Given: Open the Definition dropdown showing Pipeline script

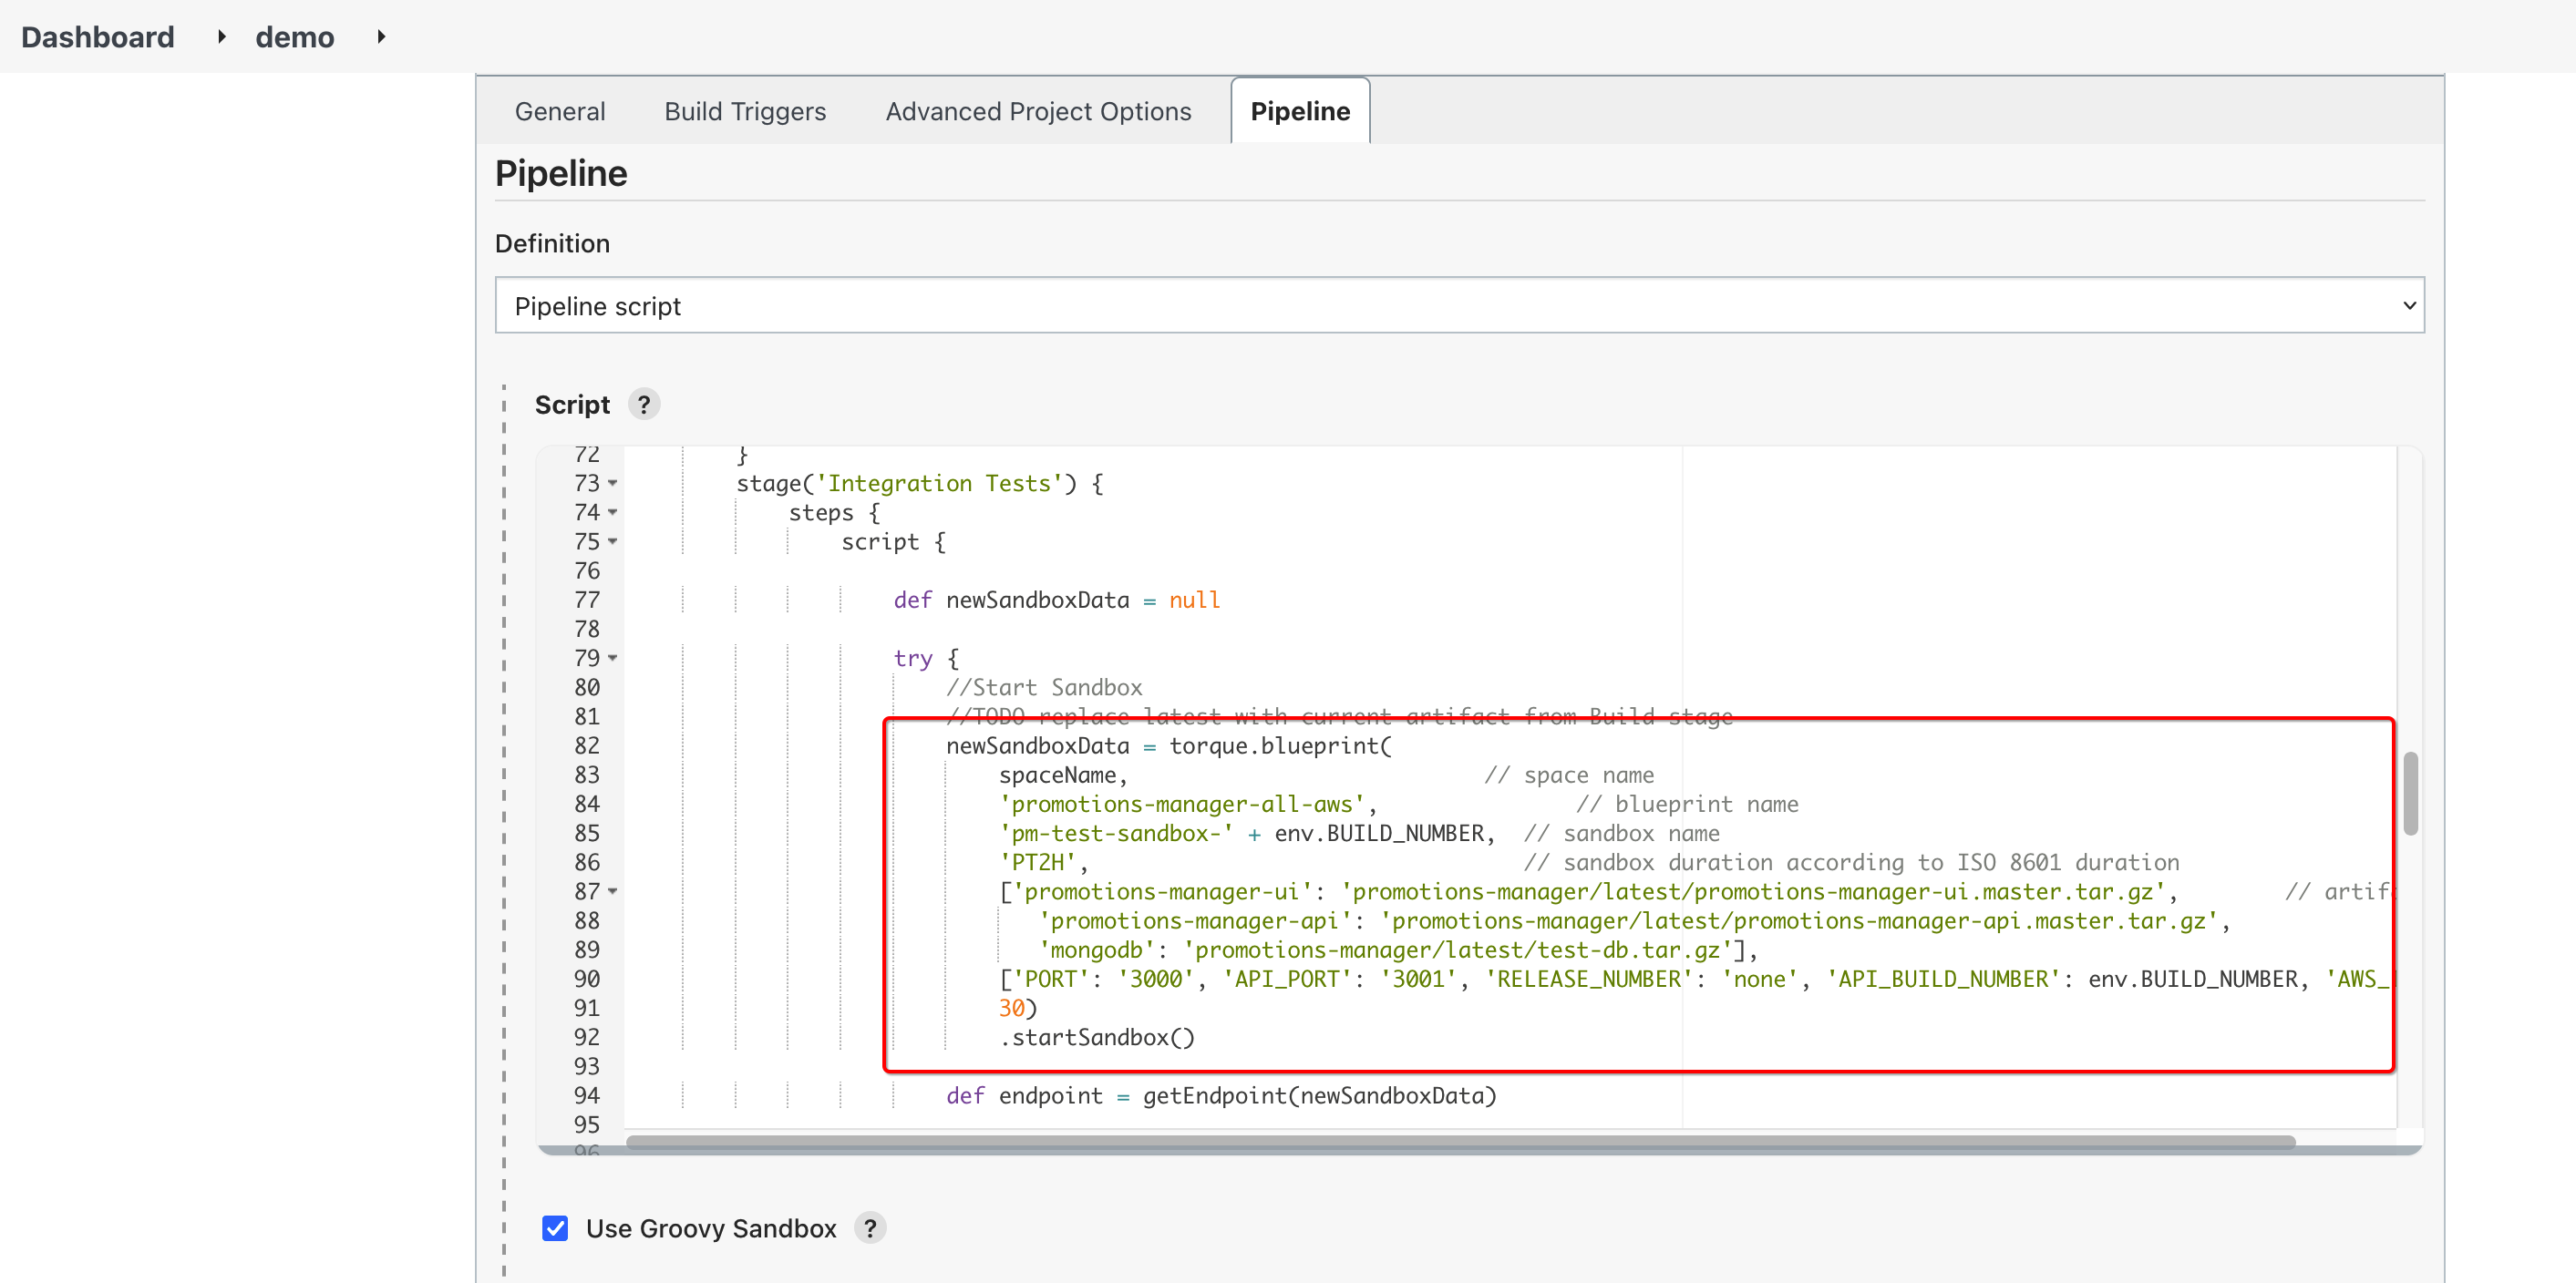Looking at the screenshot, I should point(1459,305).
